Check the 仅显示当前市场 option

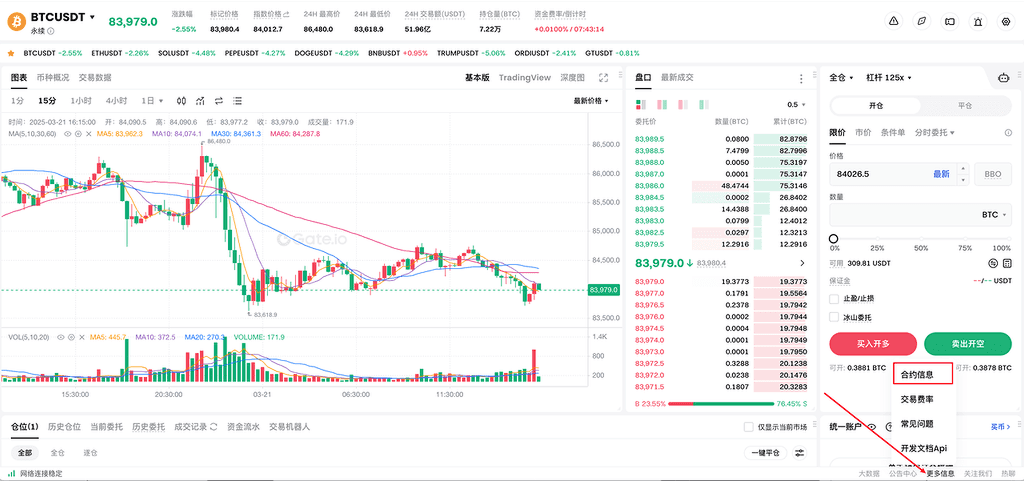(x=749, y=427)
